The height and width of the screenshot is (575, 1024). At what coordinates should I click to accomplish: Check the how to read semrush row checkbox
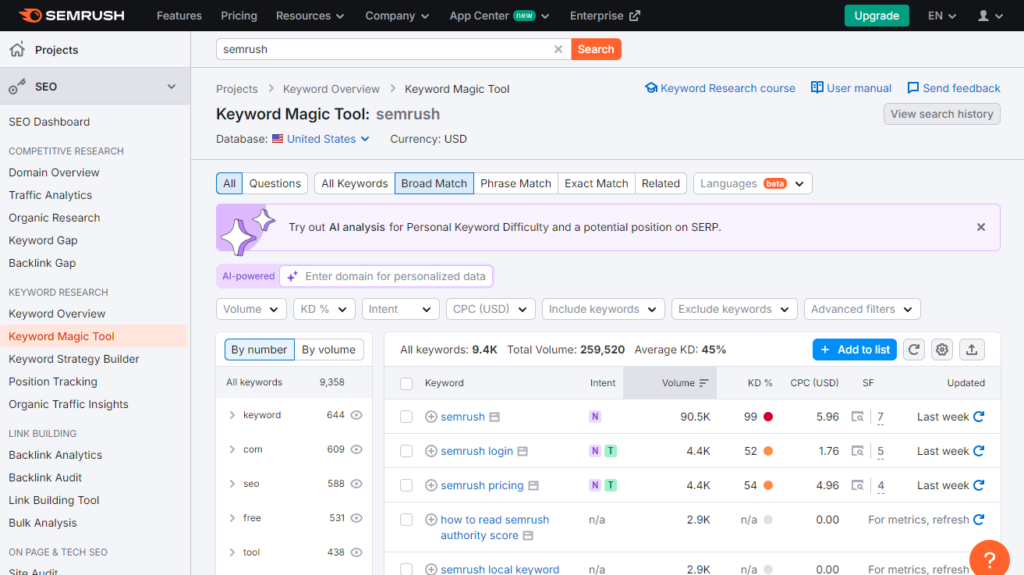406,519
